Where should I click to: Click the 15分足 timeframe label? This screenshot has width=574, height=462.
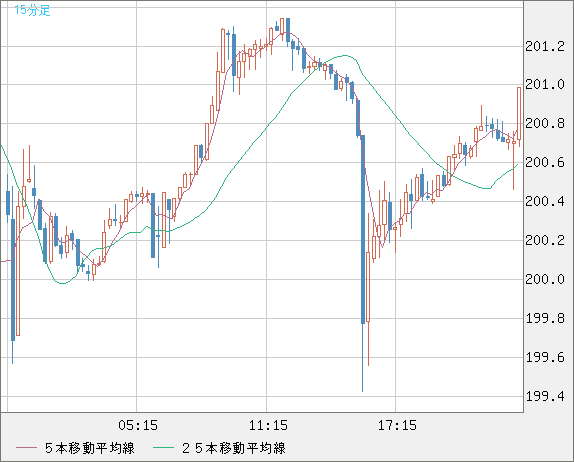(x=32, y=10)
